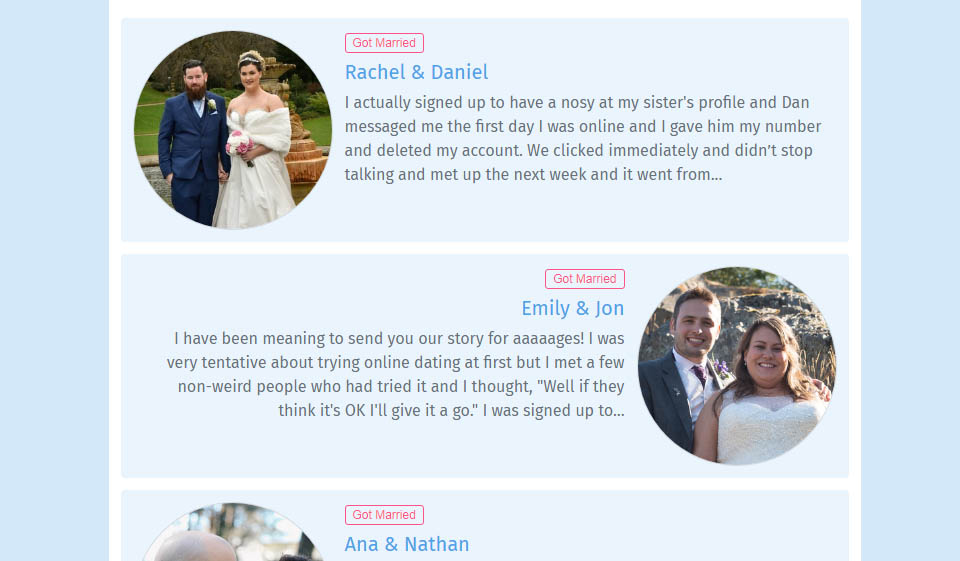The height and width of the screenshot is (561, 960).
Task: Click the groom's purple tie in Emily's photo
Action: 700,374
